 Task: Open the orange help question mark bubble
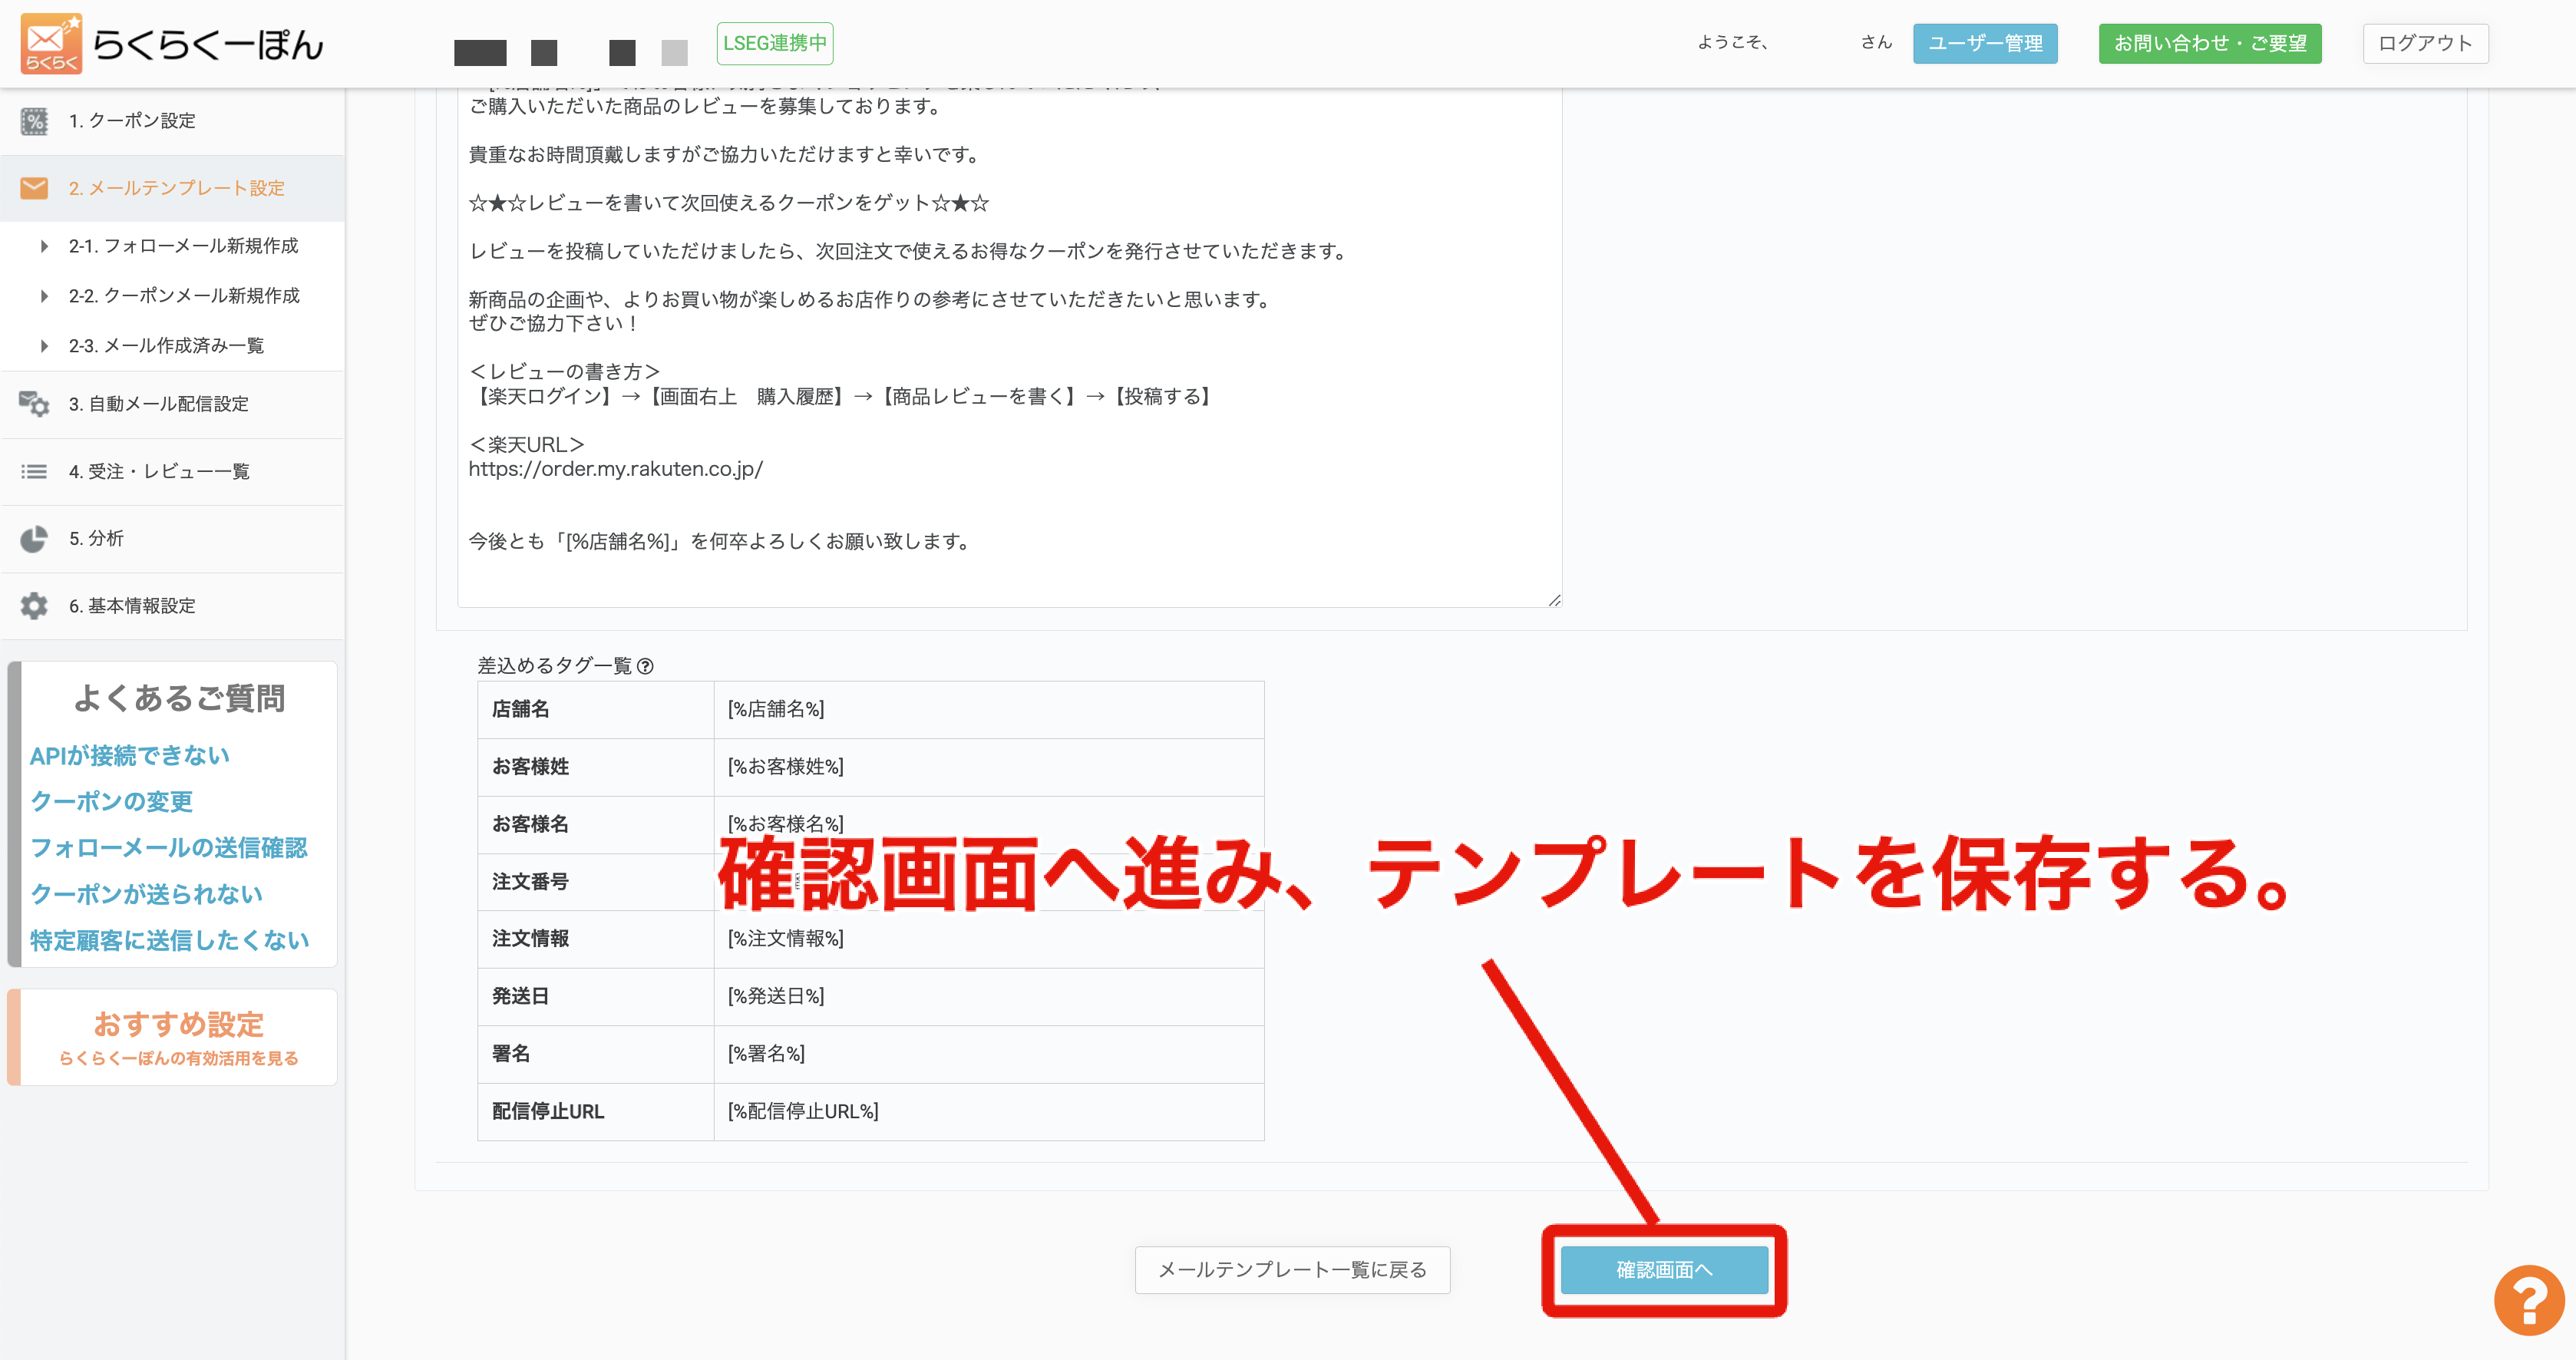click(2529, 1300)
